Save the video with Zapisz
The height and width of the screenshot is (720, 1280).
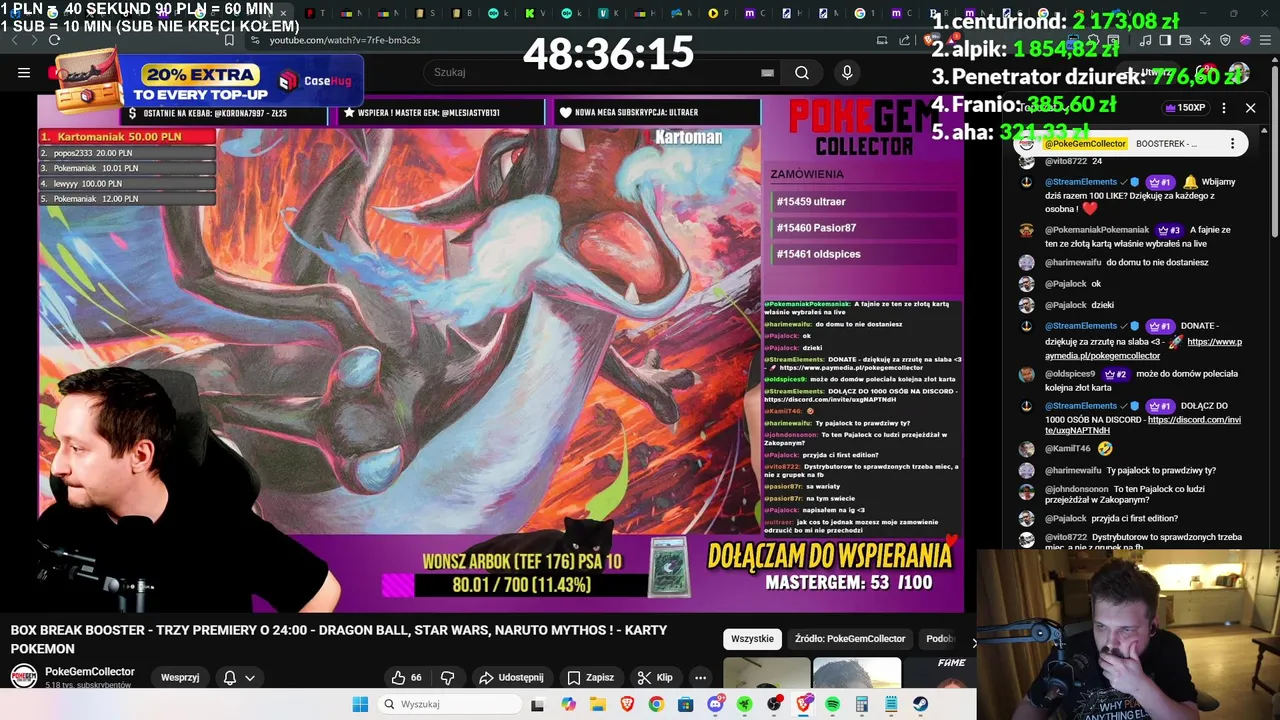click(x=590, y=677)
